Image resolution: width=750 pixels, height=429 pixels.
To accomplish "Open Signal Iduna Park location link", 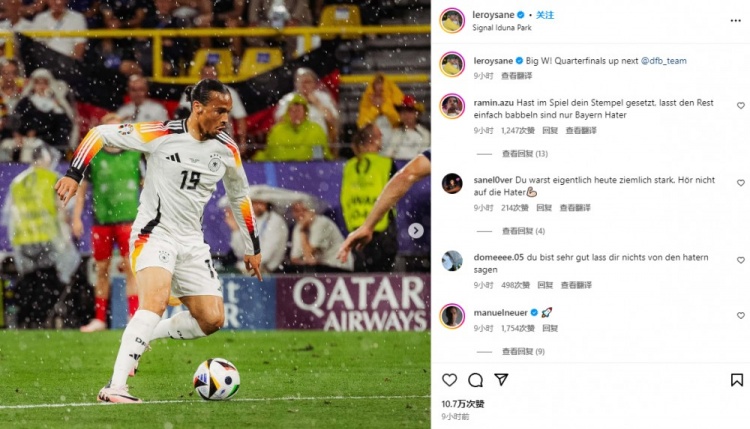I will 502,28.
